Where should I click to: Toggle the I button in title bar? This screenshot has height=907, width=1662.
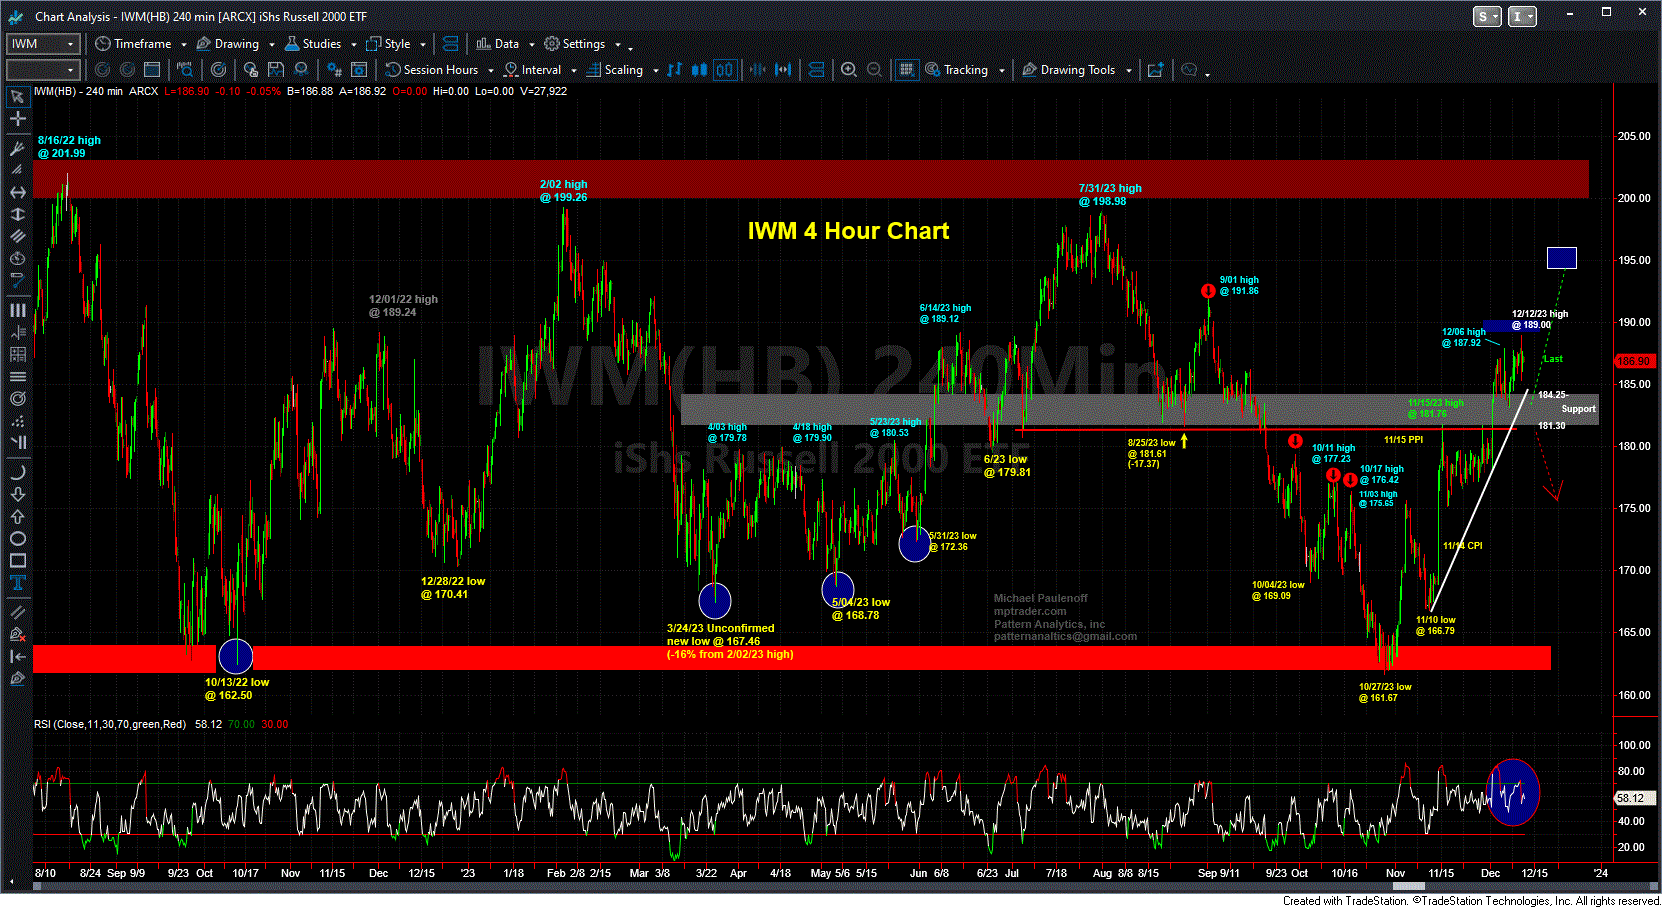(1522, 16)
